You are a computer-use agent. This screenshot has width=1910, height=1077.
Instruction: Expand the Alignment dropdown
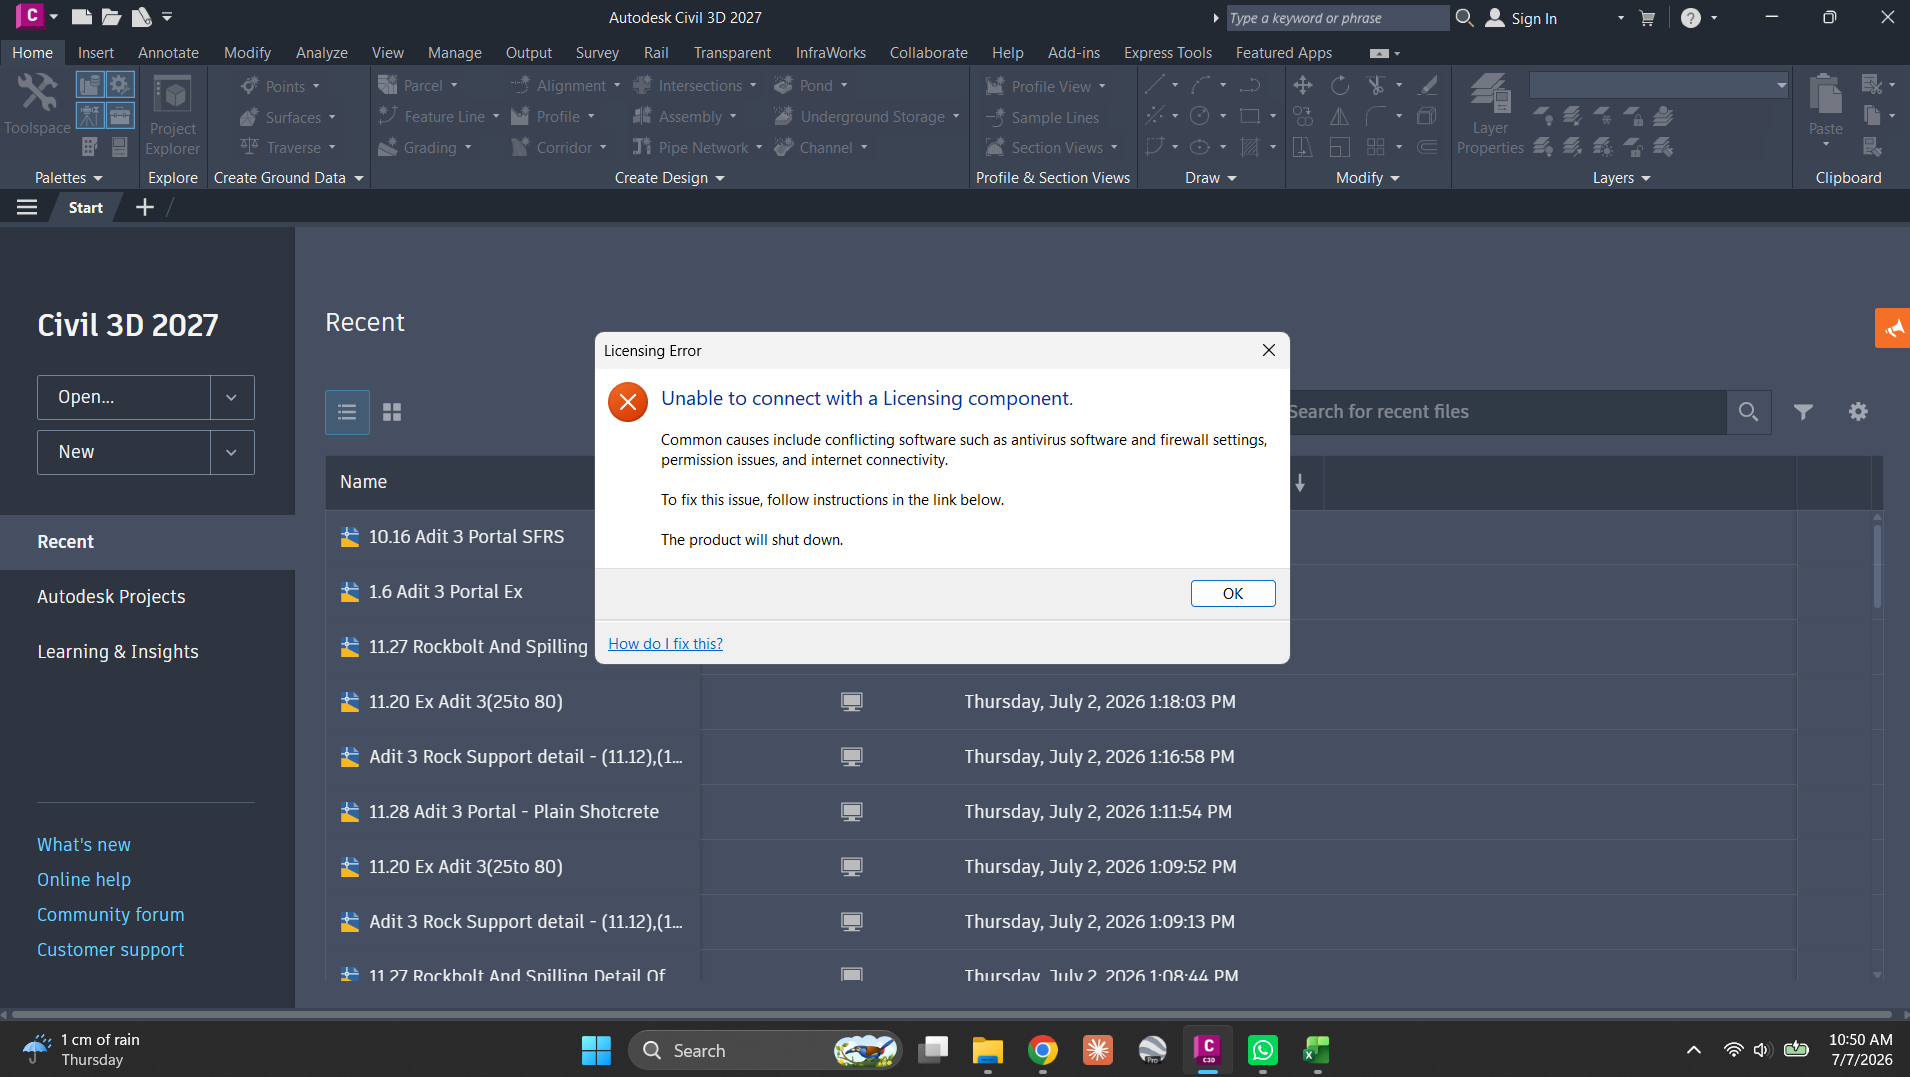616,86
